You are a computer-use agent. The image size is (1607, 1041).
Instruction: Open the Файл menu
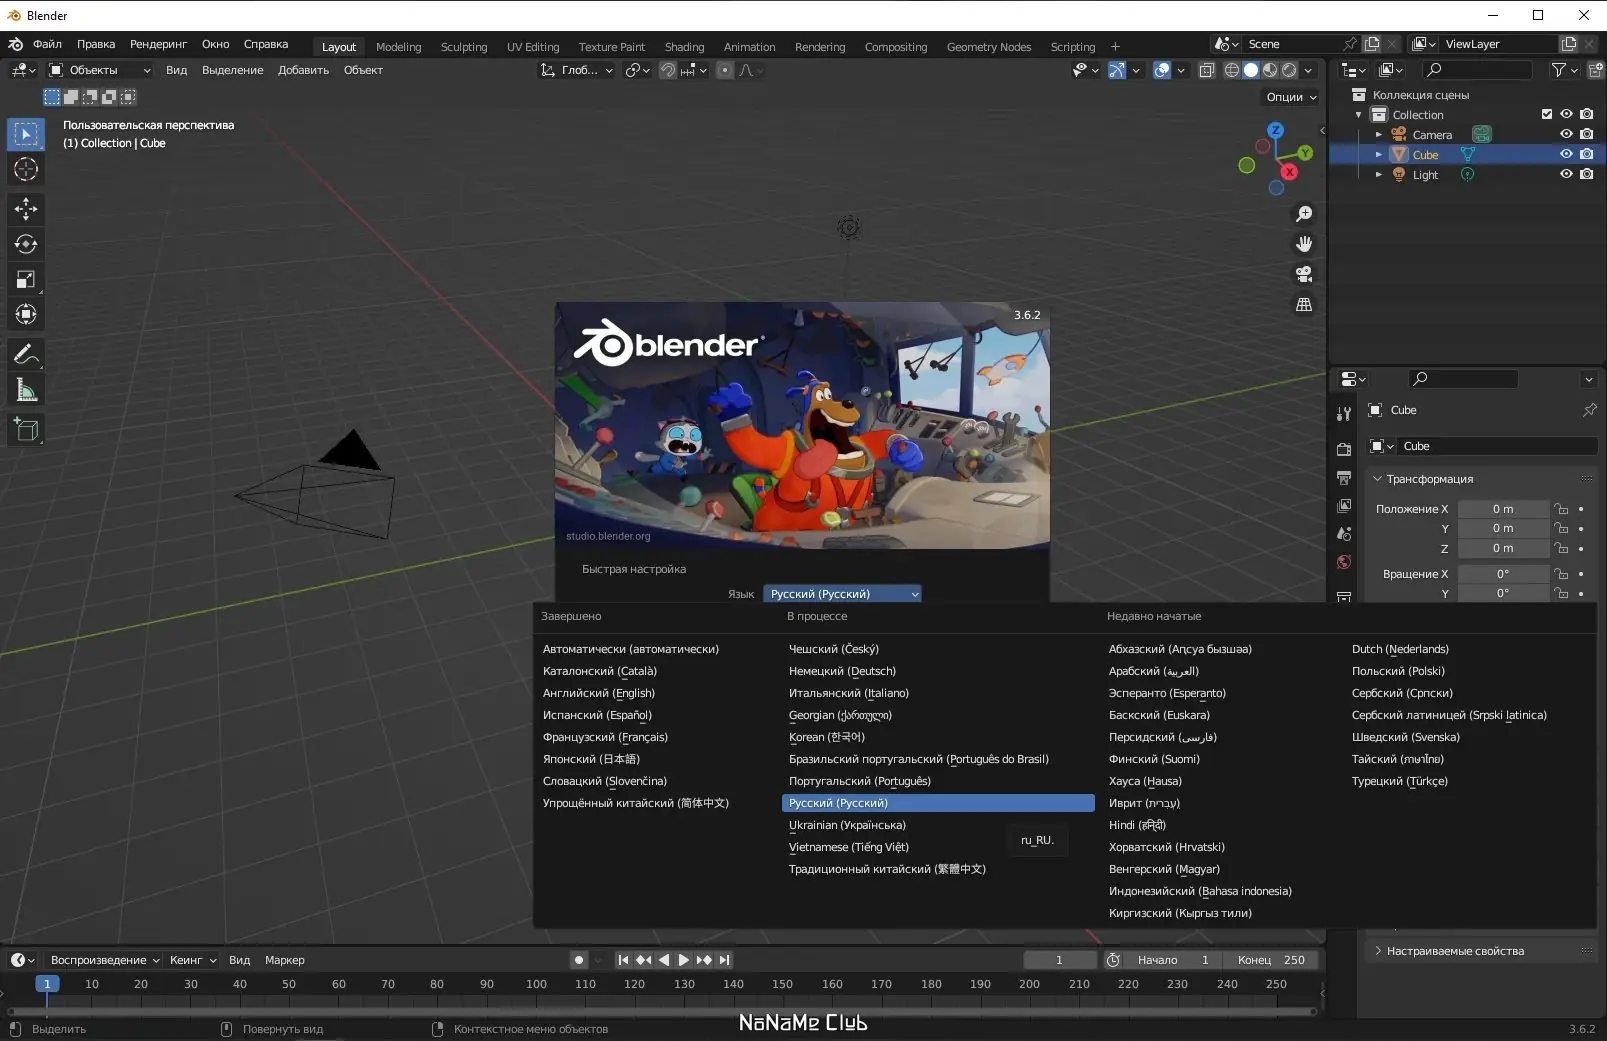[x=47, y=44]
